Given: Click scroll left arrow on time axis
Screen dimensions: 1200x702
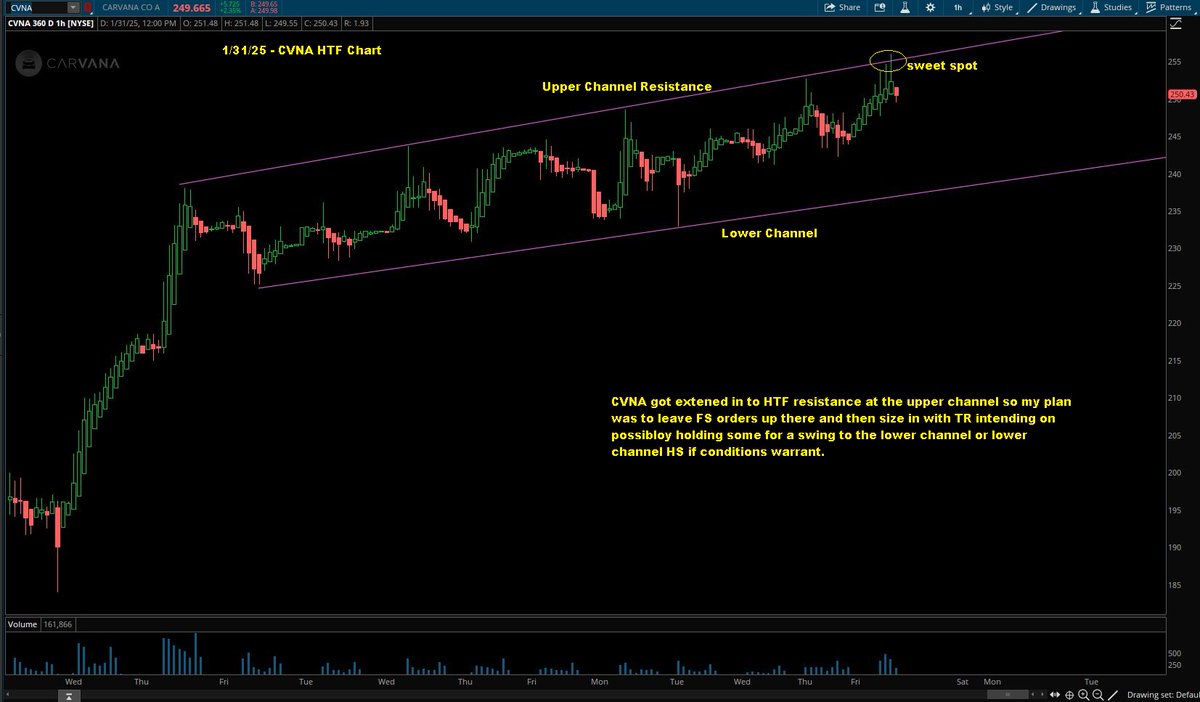Looking at the screenshot, I should point(1033,694).
